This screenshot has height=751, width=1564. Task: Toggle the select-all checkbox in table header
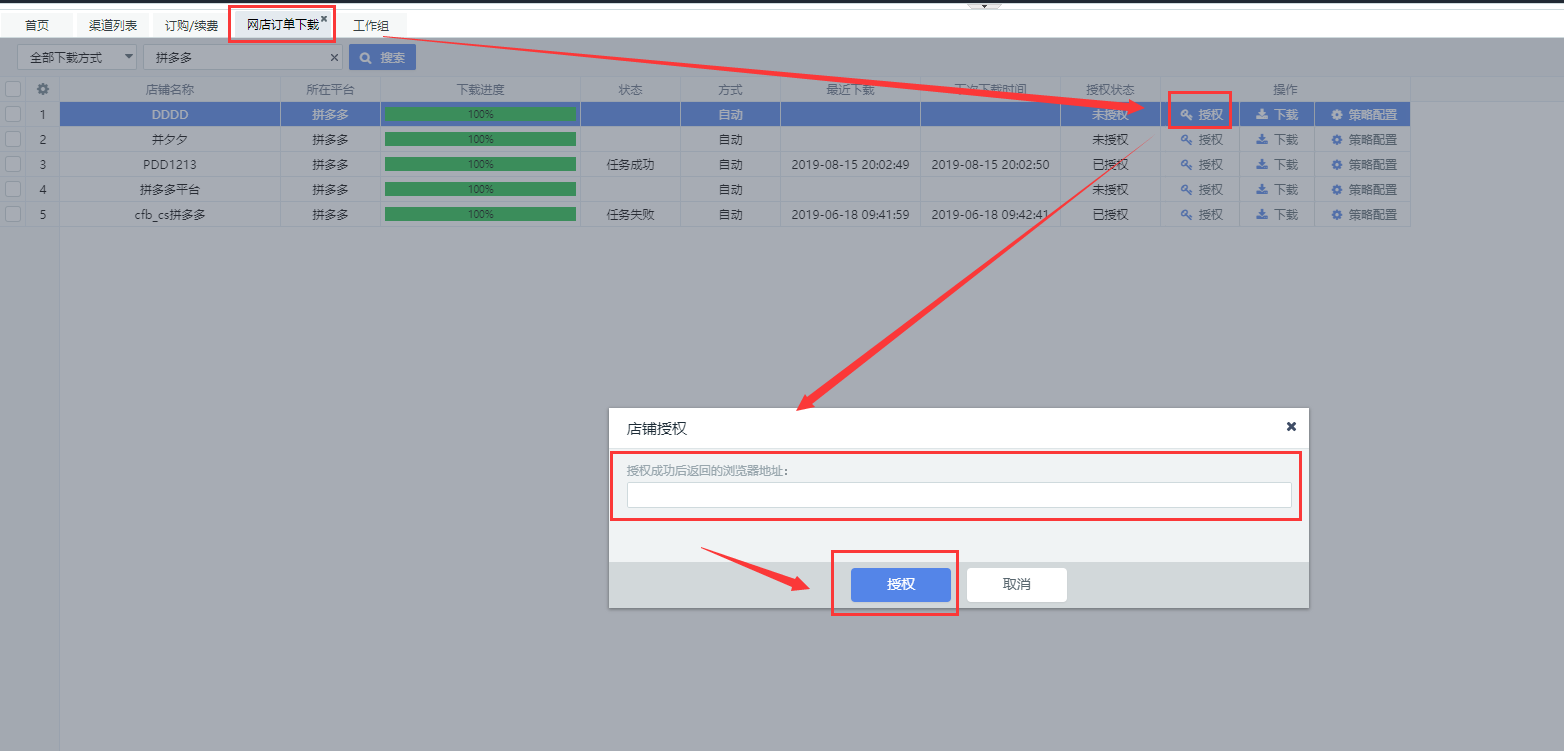pos(13,89)
